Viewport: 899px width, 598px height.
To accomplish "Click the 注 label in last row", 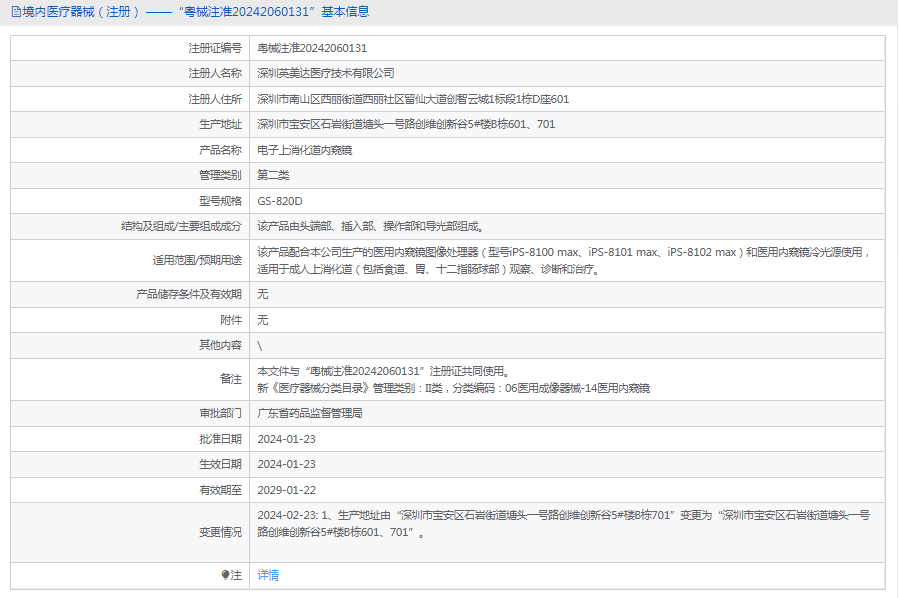I will [x=236, y=575].
